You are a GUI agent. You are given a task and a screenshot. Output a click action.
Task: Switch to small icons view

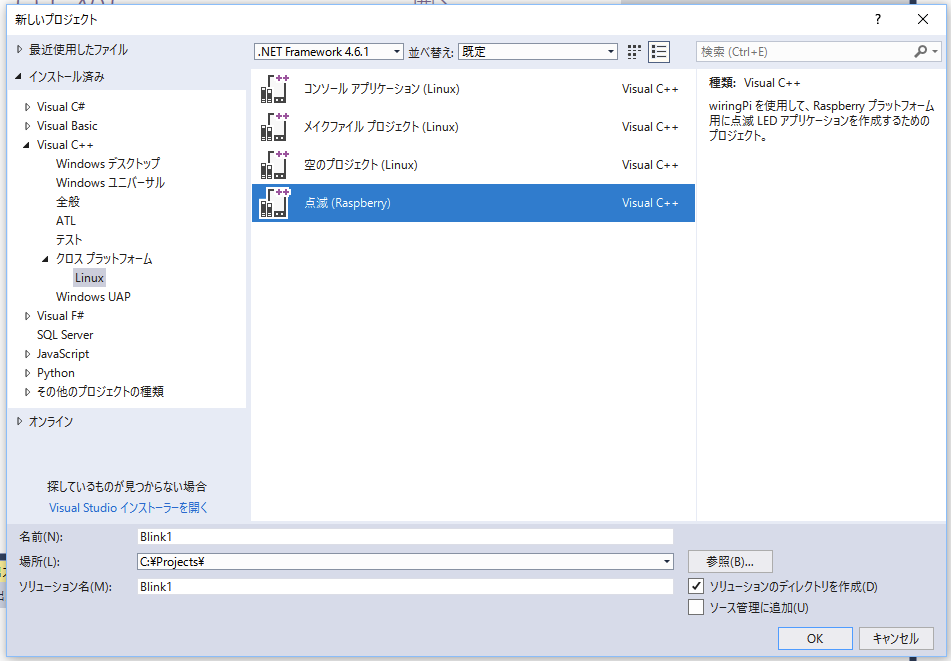634,52
